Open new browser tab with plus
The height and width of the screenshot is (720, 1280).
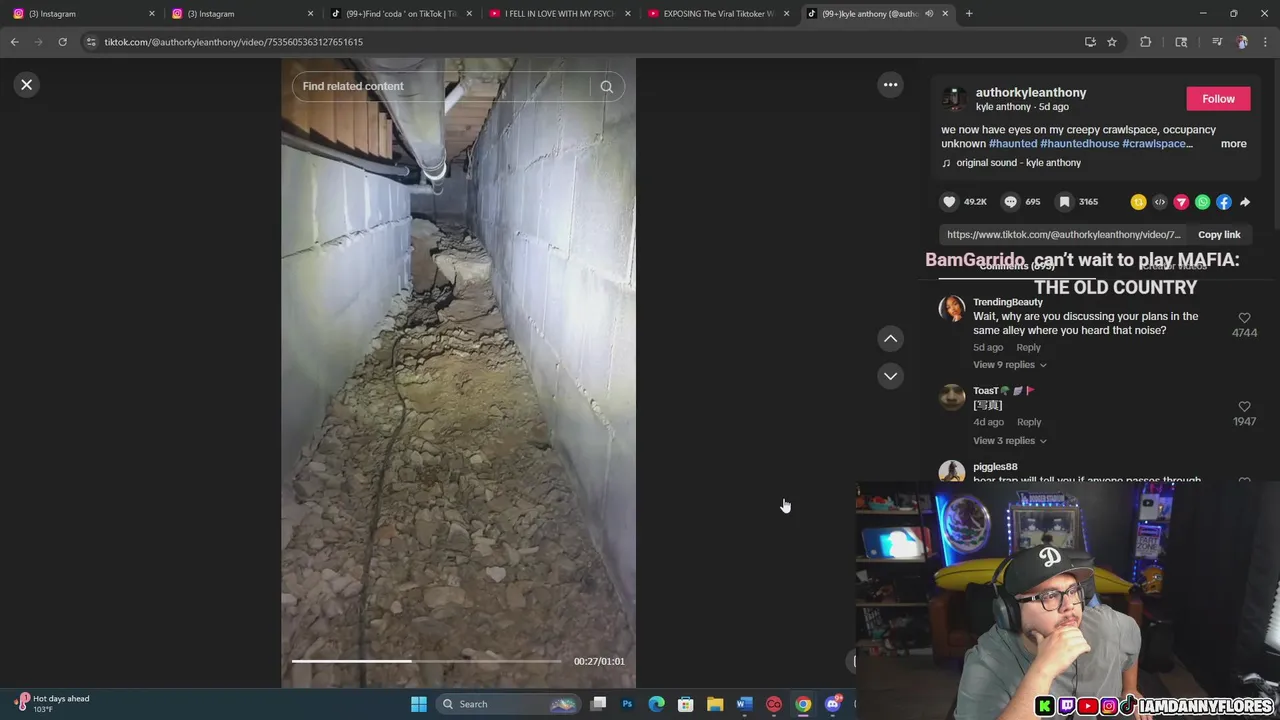coord(969,14)
